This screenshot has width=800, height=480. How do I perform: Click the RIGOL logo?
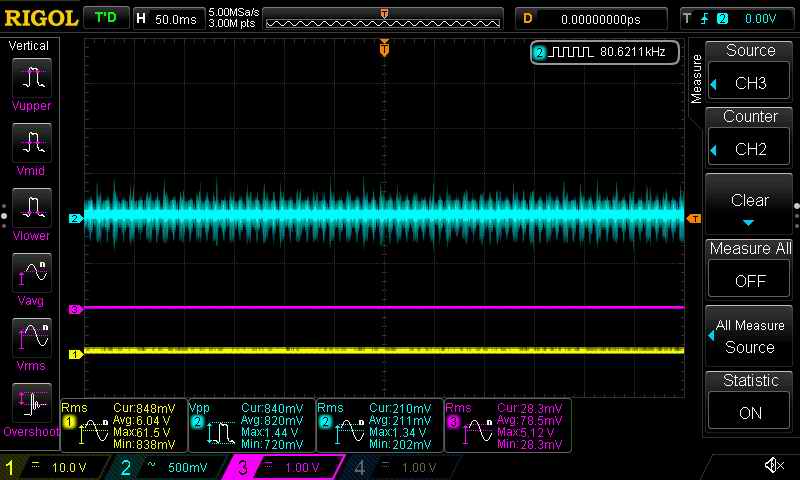[x=41, y=18]
